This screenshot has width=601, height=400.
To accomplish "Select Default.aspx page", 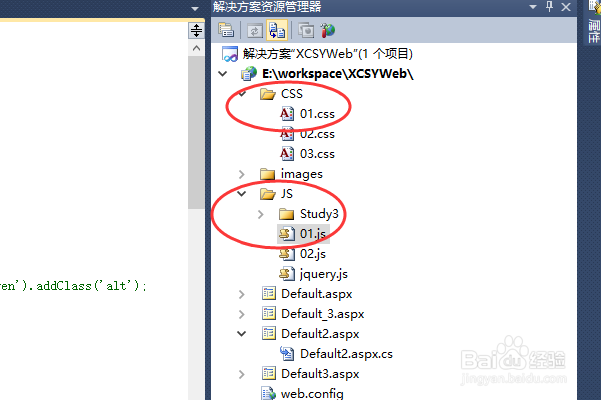I will point(317,294).
